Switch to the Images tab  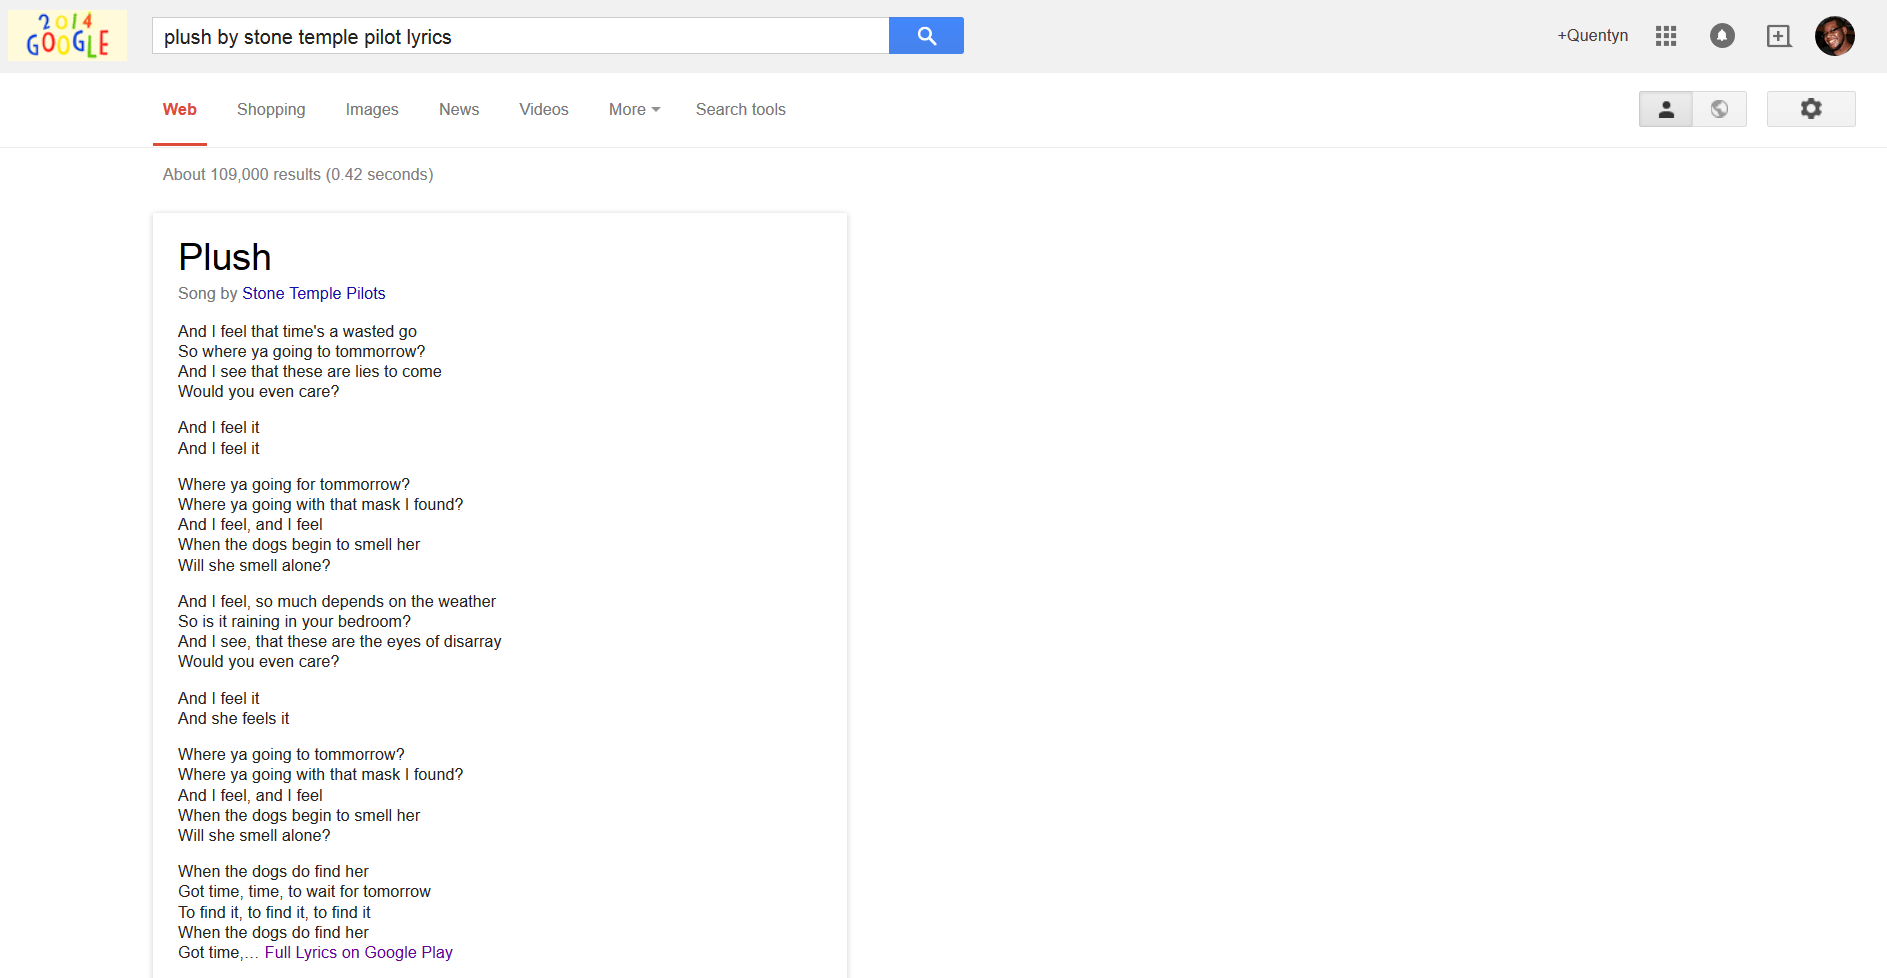click(x=372, y=110)
